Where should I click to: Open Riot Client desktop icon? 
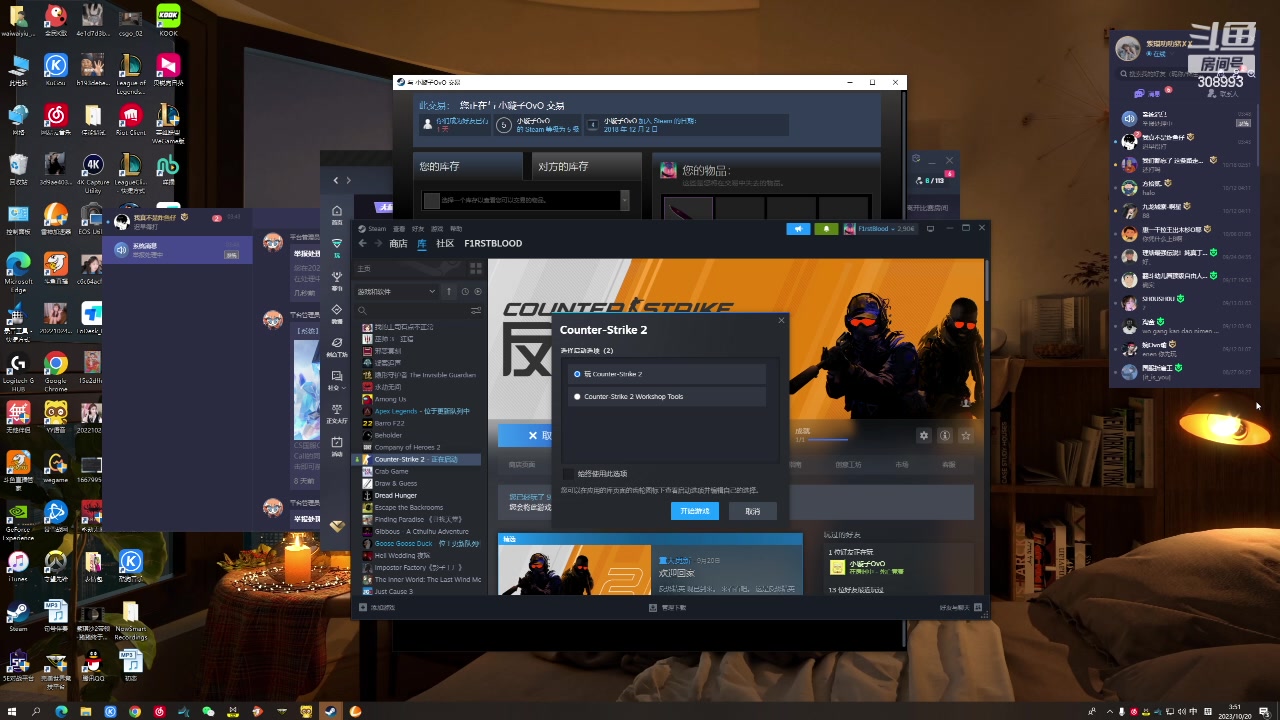coord(130,119)
